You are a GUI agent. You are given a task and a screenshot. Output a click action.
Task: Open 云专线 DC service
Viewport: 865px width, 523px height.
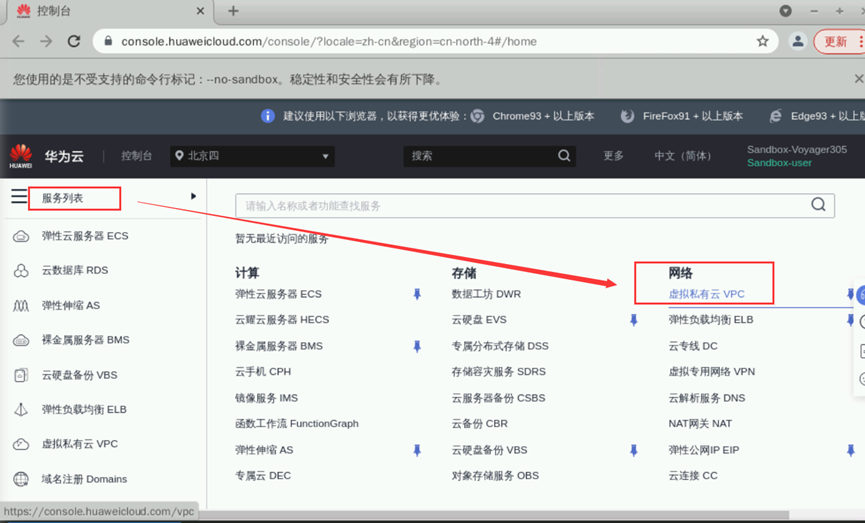click(693, 346)
